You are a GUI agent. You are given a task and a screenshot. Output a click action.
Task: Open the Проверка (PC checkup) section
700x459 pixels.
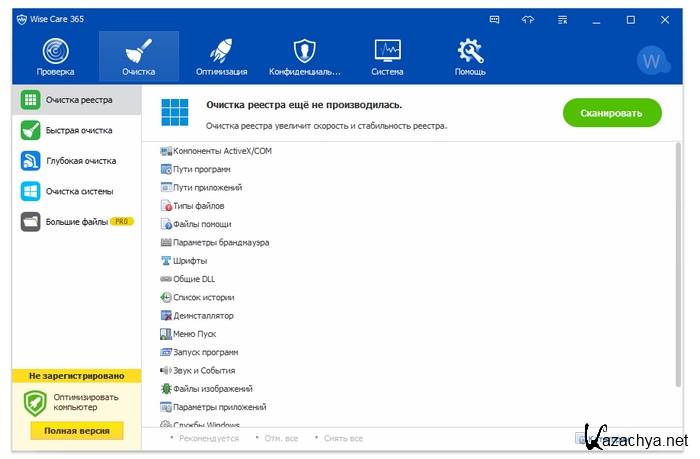pyautogui.click(x=56, y=57)
